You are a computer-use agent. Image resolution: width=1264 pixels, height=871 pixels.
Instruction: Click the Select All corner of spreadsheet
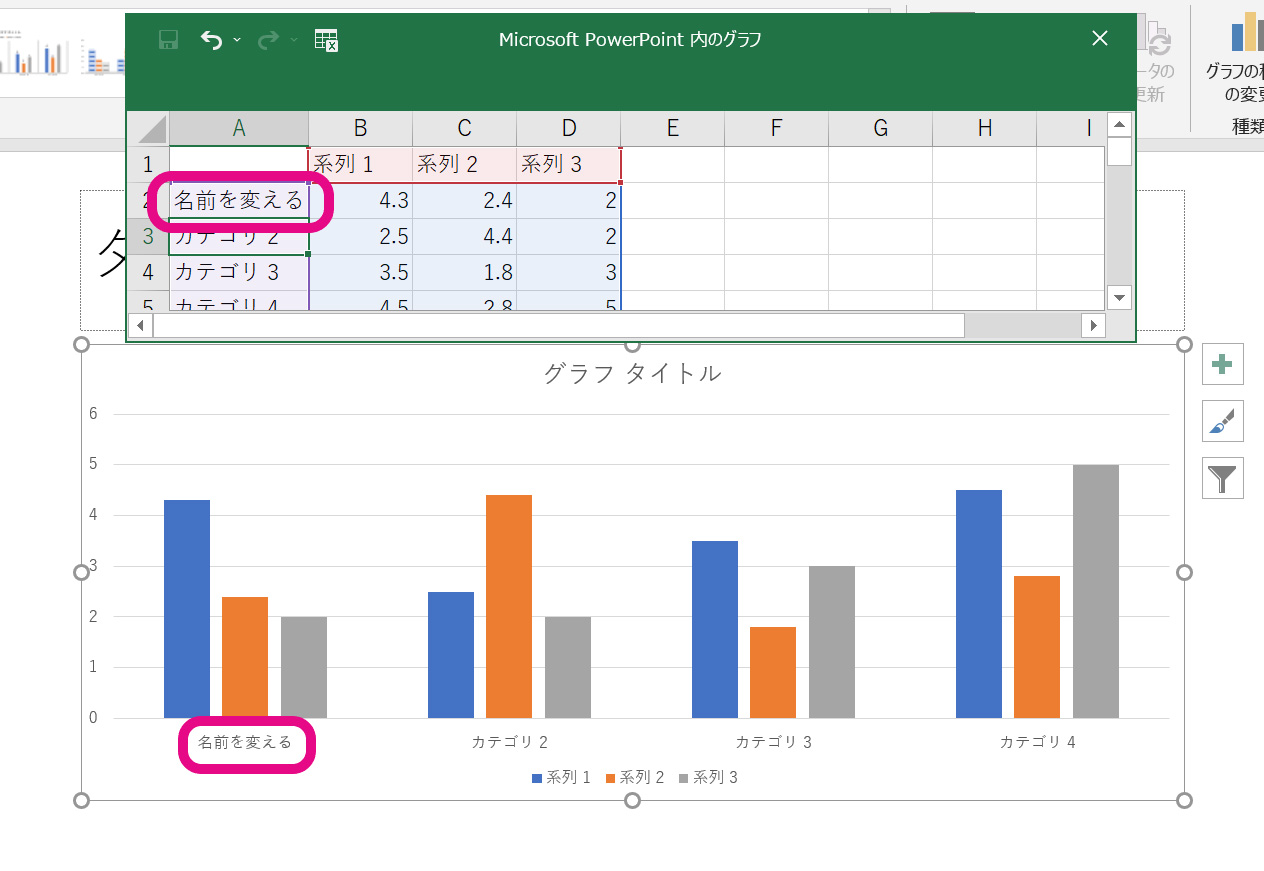[148, 128]
